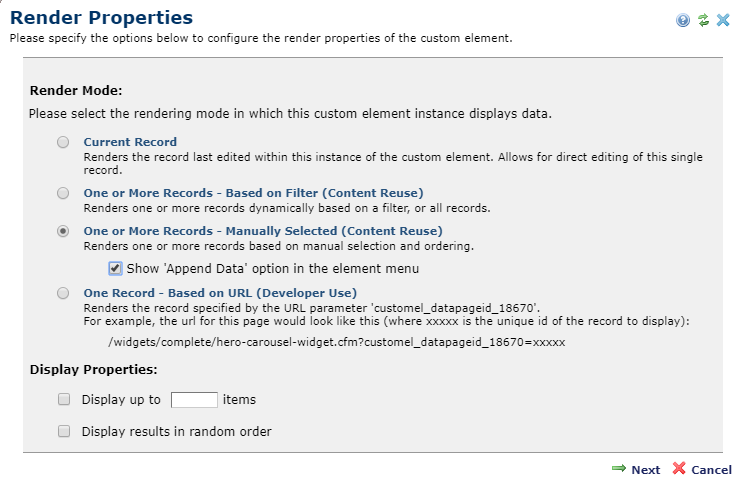Choose the Based on Filter radio button

click(63, 193)
